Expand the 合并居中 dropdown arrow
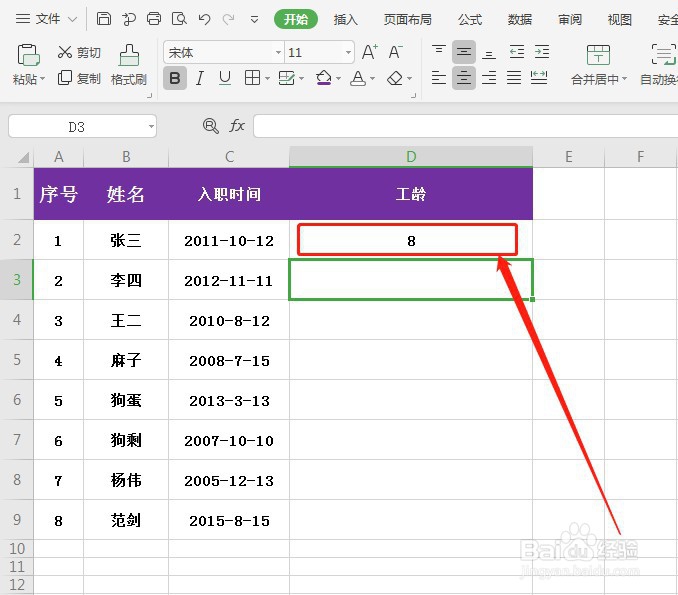Viewport: 678px width, 595px height. click(x=624, y=79)
